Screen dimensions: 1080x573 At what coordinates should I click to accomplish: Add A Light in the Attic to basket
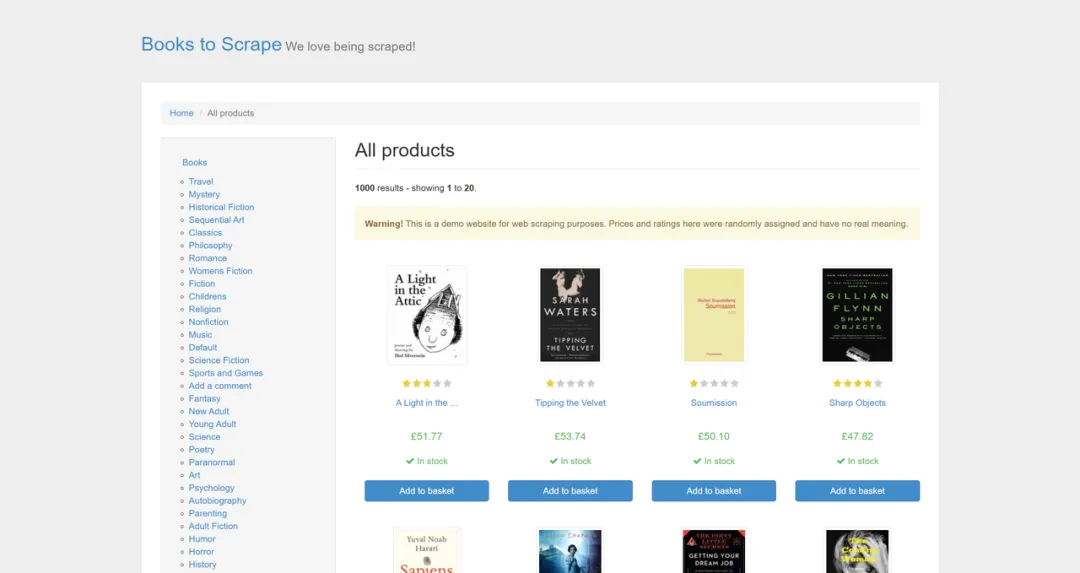coord(426,491)
